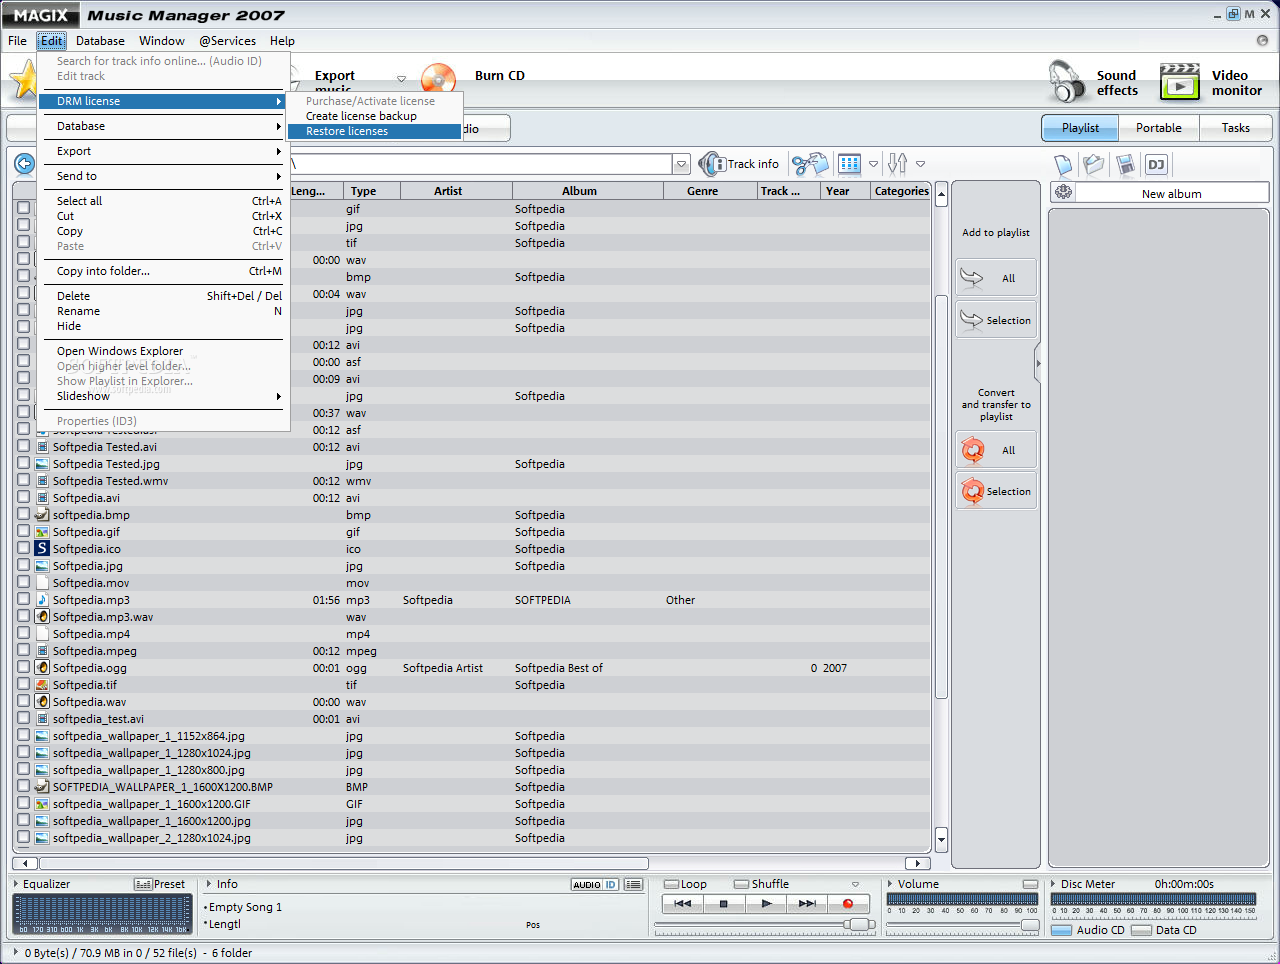Choose Restore licenses in the submenu
1280x964 pixels.
374,131
